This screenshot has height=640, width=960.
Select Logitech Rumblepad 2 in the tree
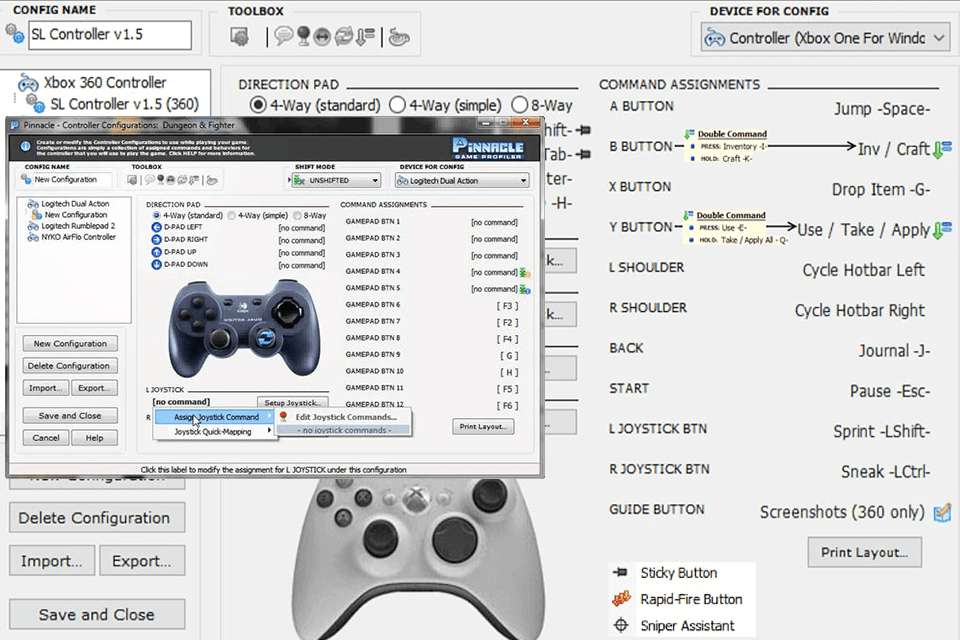(78, 226)
